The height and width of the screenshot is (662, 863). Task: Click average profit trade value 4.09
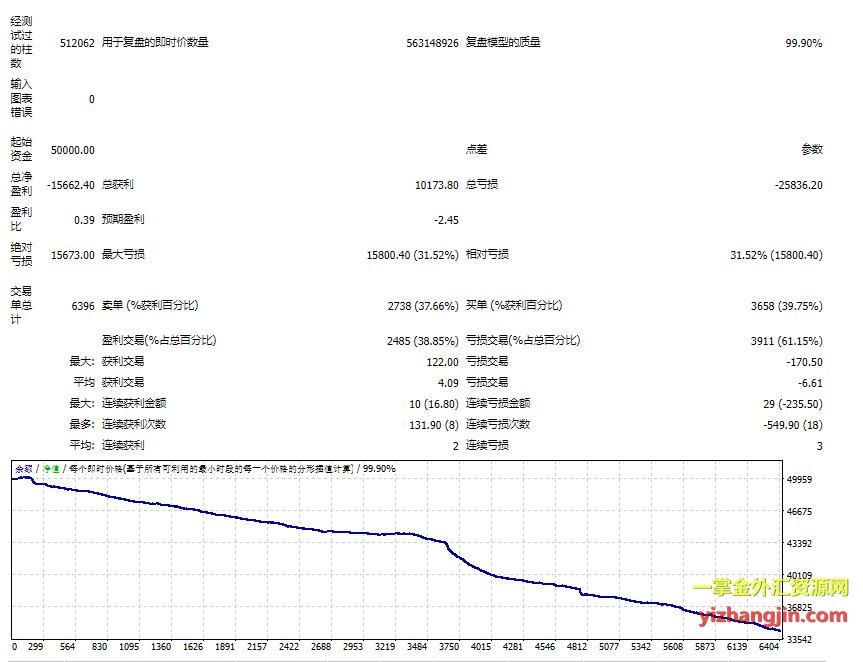click(x=448, y=383)
